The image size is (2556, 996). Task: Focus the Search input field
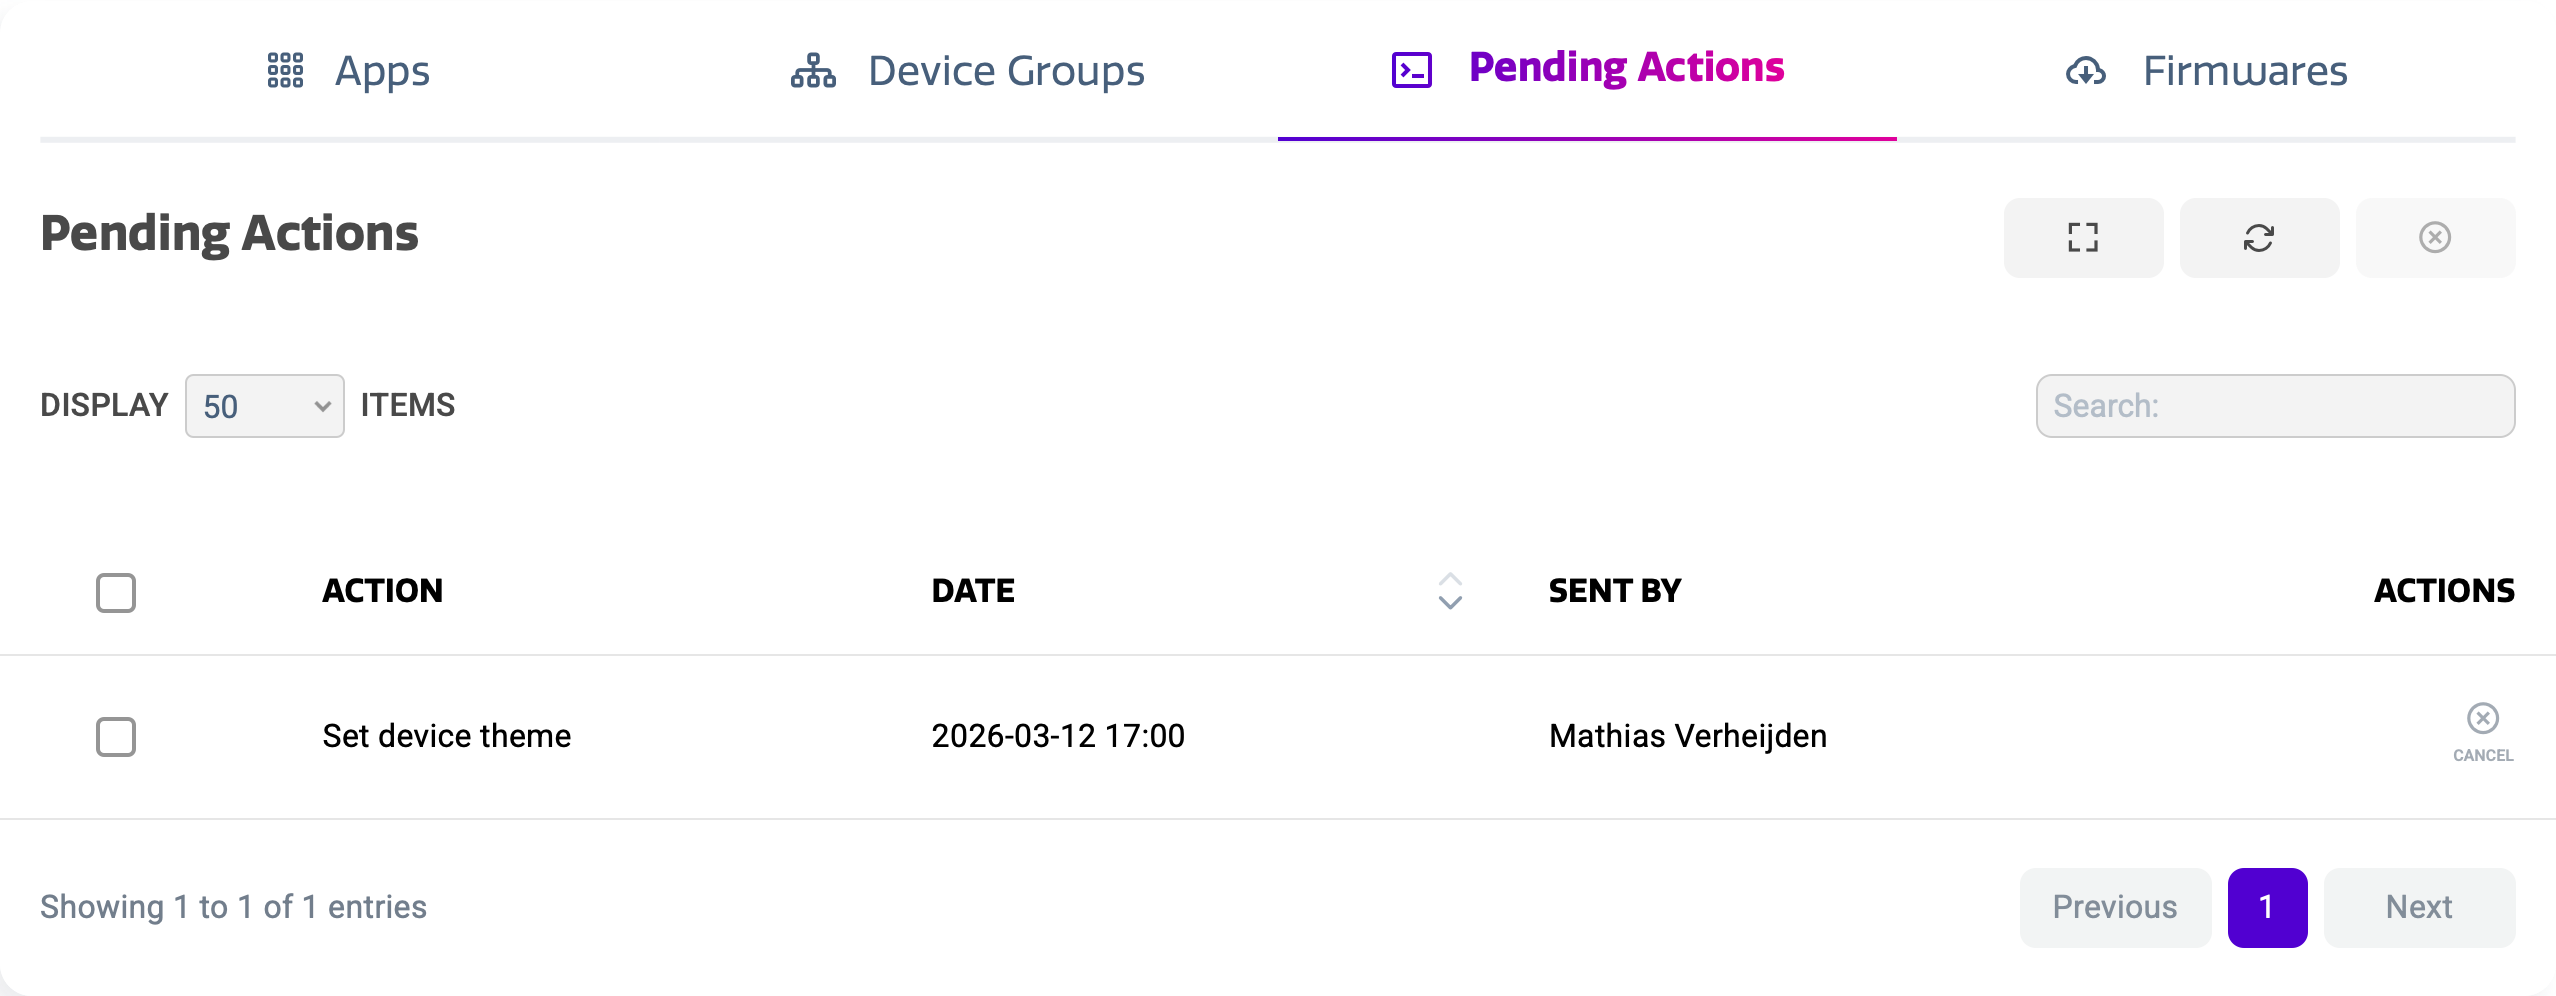[2275, 406]
